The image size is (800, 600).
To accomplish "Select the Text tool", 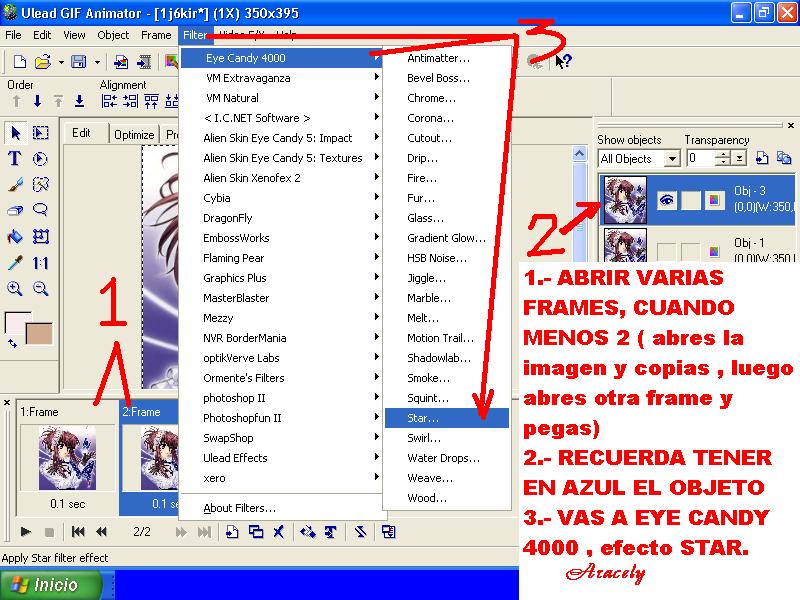I will (15, 159).
